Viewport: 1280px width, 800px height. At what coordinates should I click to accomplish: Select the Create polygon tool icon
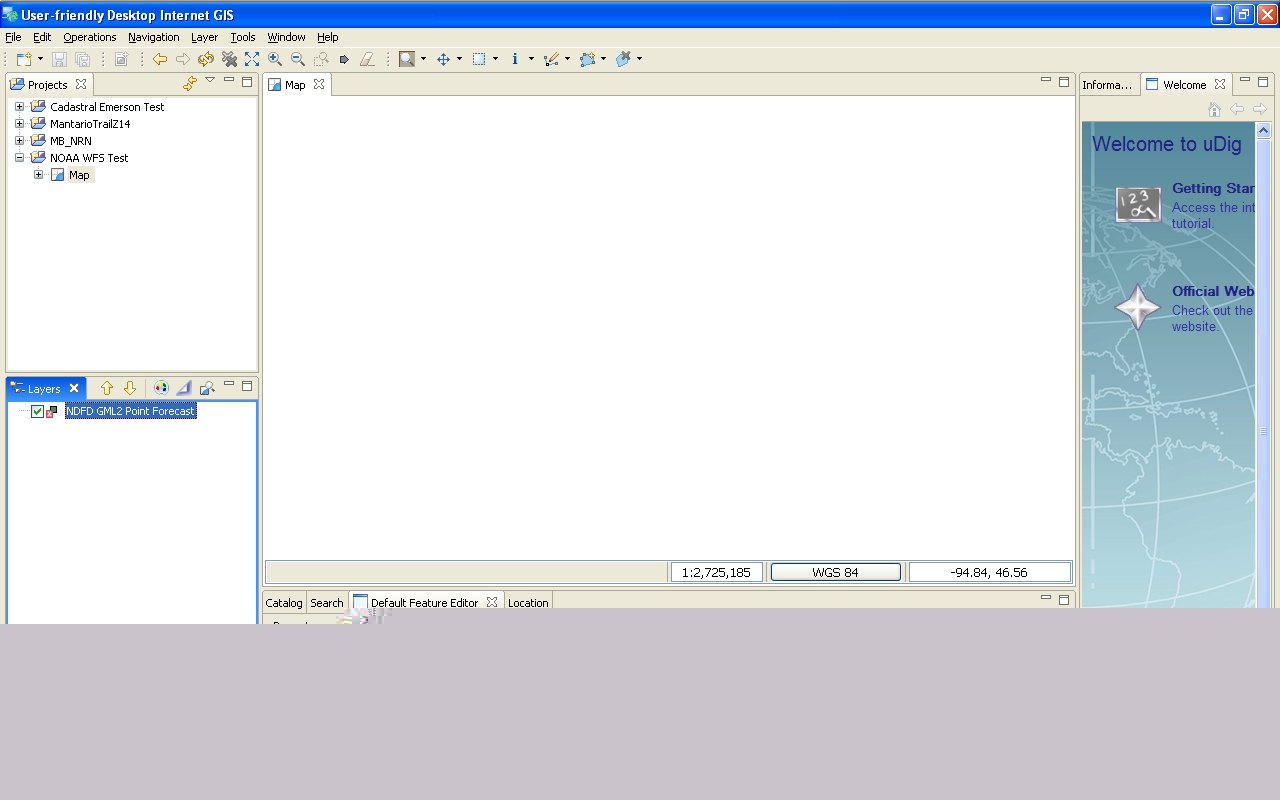tap(587, 59)
